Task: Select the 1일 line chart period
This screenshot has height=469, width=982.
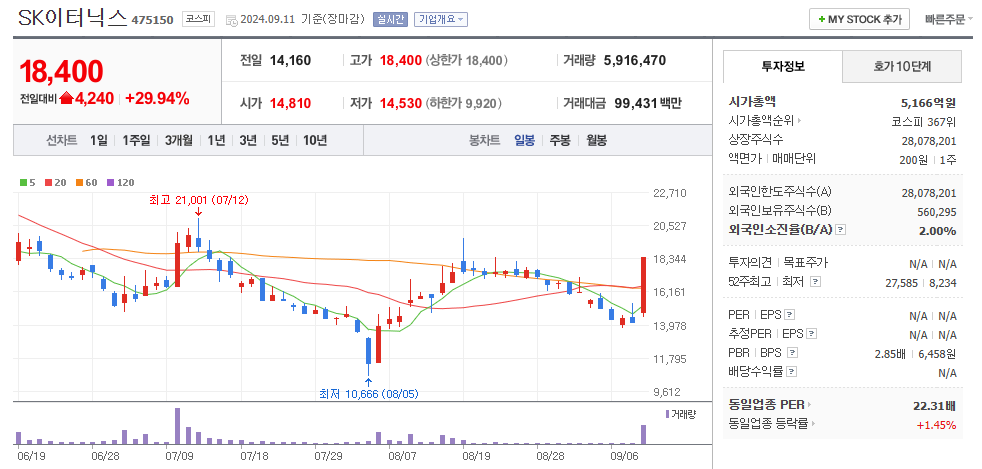Action: point(98,140)
